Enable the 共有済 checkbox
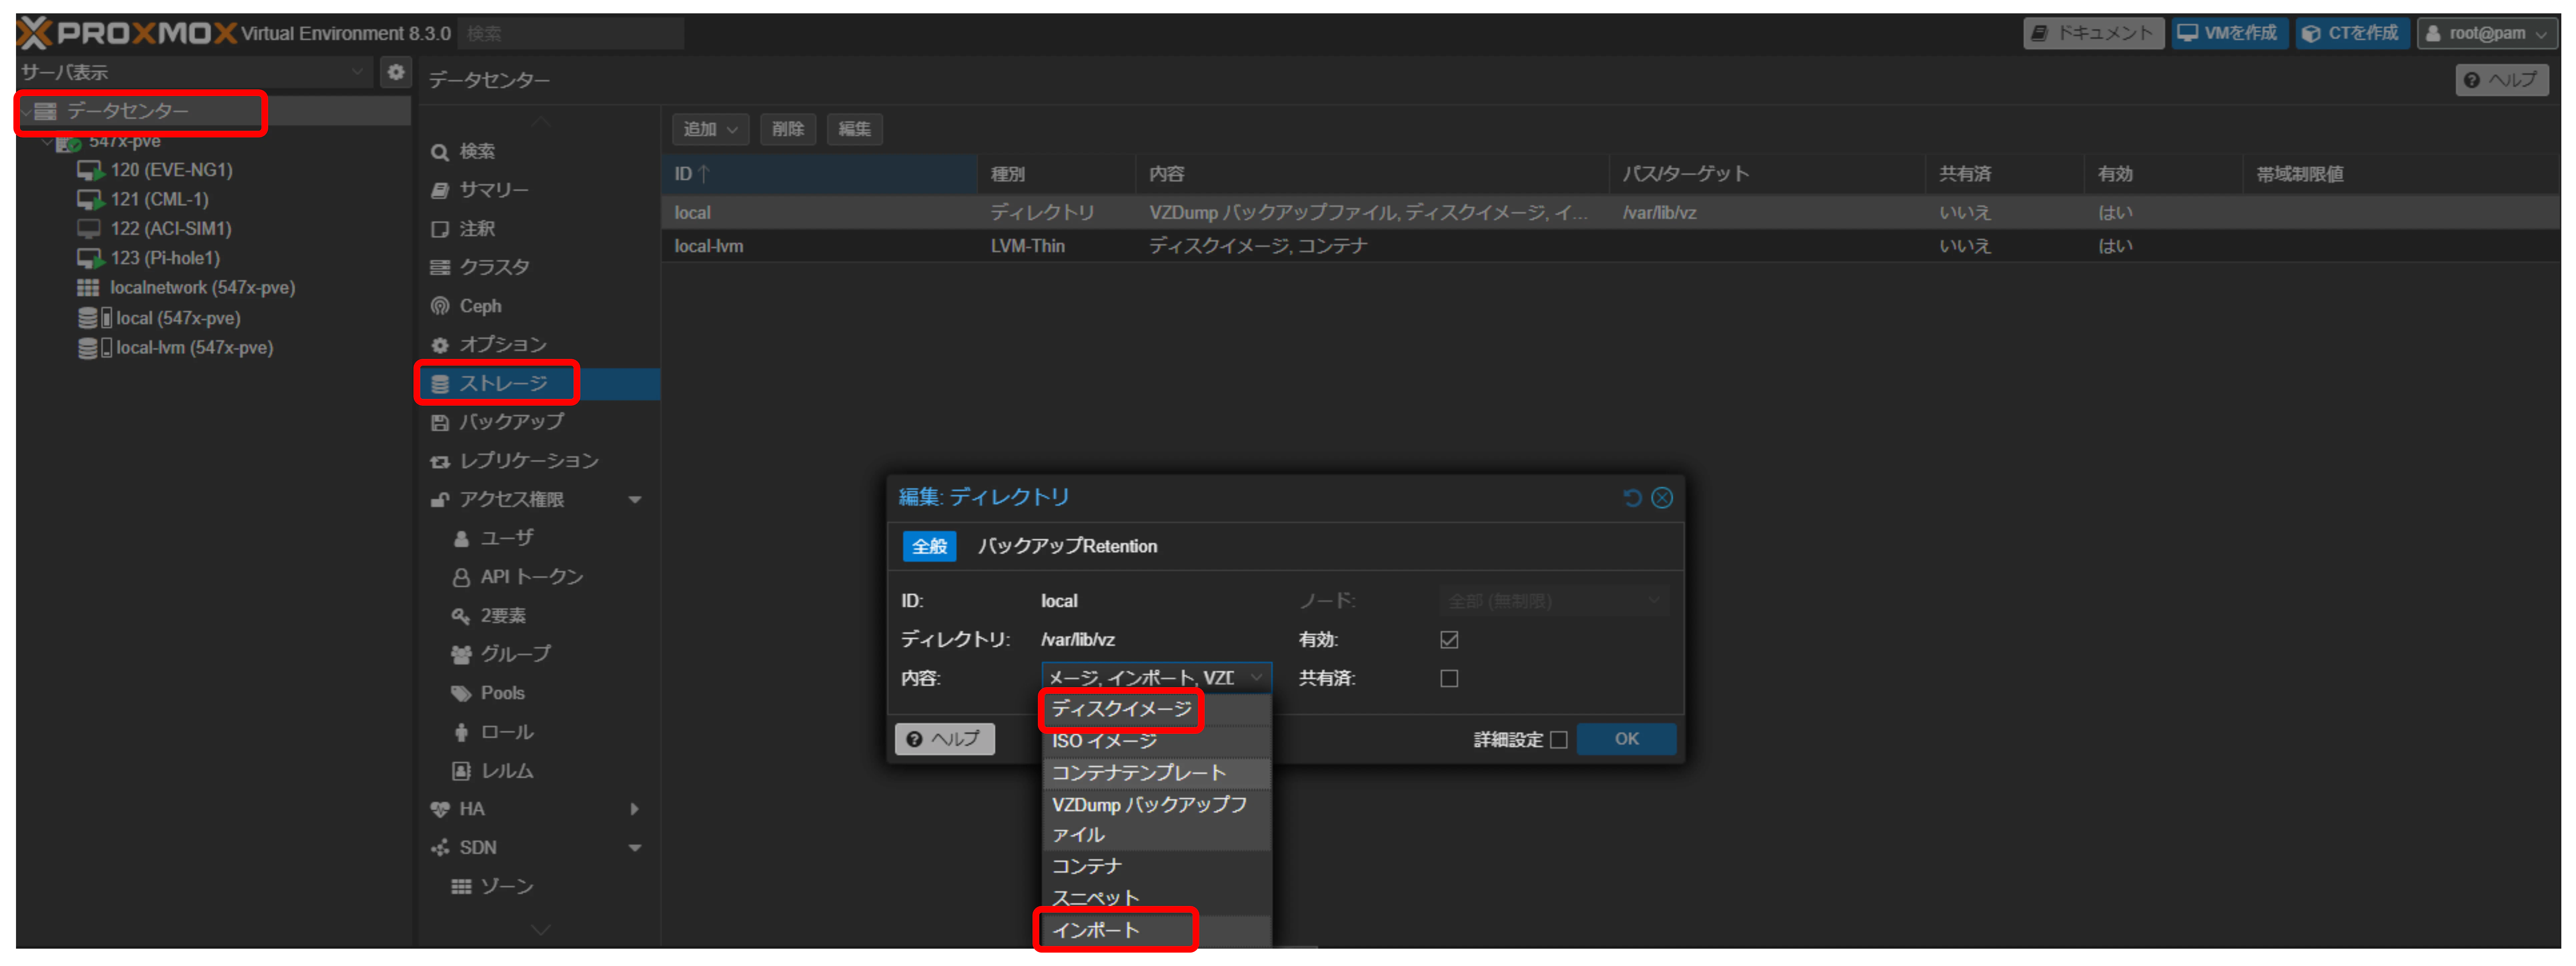Screen dimensions: 2576x966 pyautogui.click(x=1448, y=679)
